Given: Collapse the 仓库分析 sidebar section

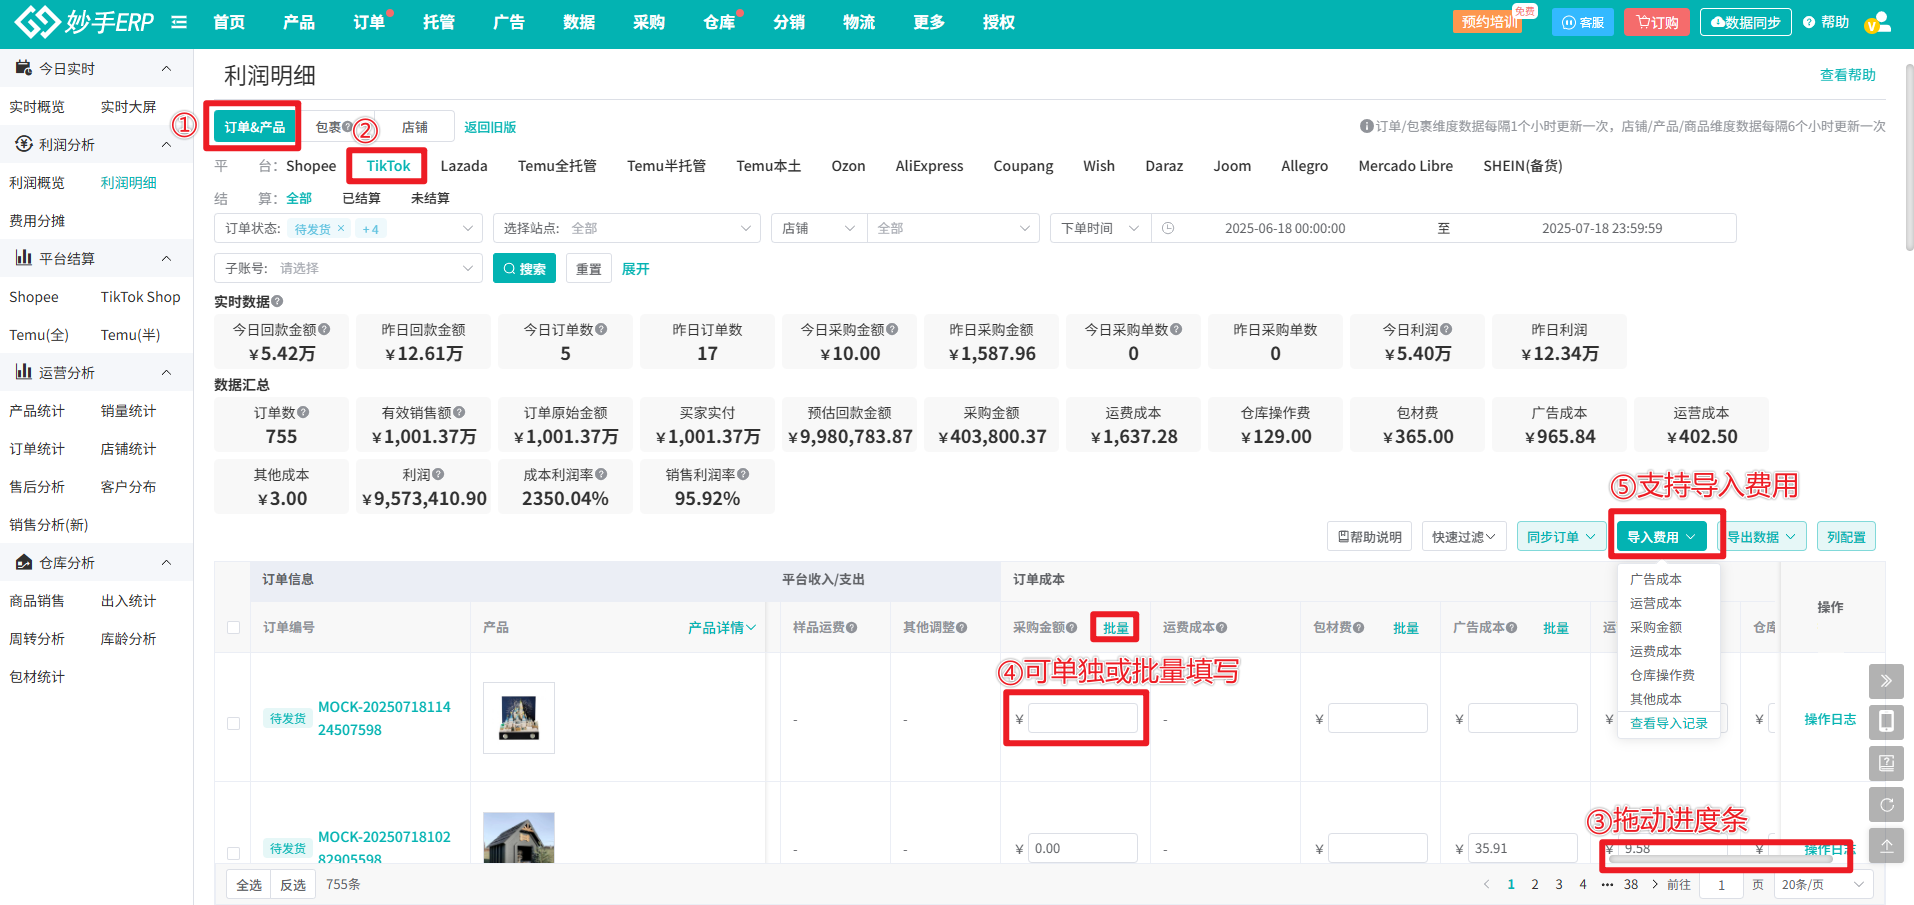Looking at the screenshot, I should (x=166, y=562).
